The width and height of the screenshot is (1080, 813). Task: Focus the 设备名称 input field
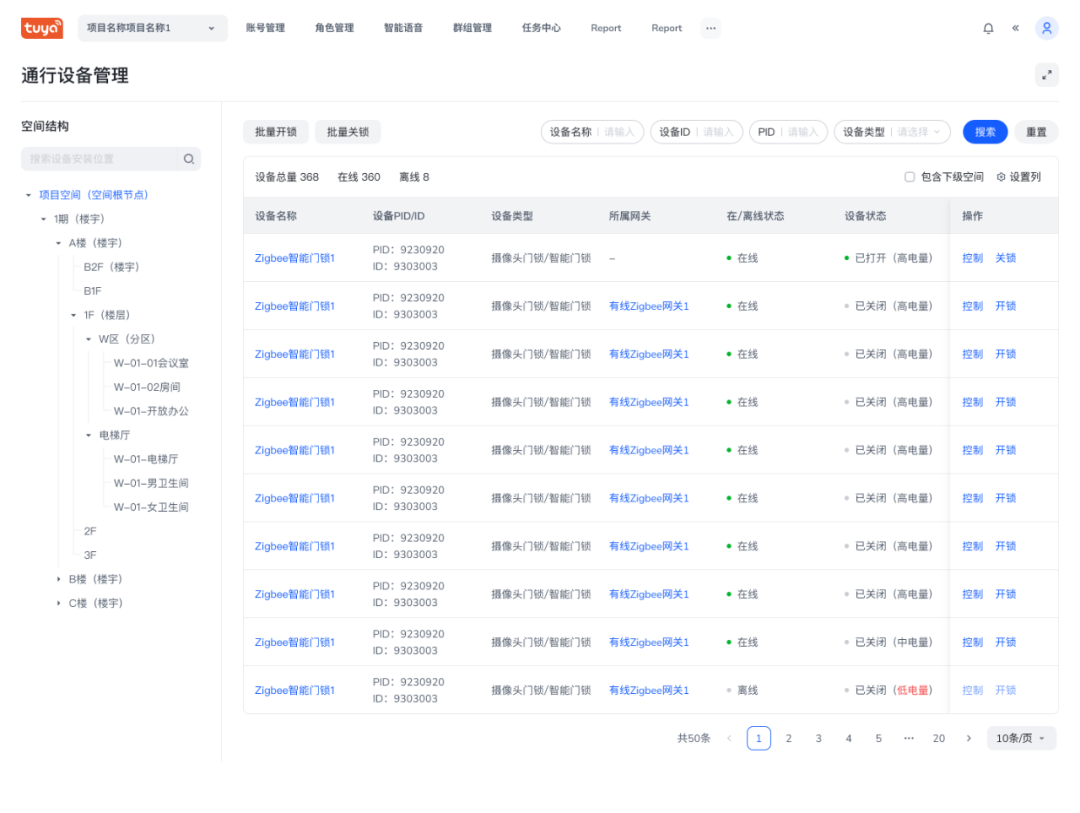coord(592,132)
